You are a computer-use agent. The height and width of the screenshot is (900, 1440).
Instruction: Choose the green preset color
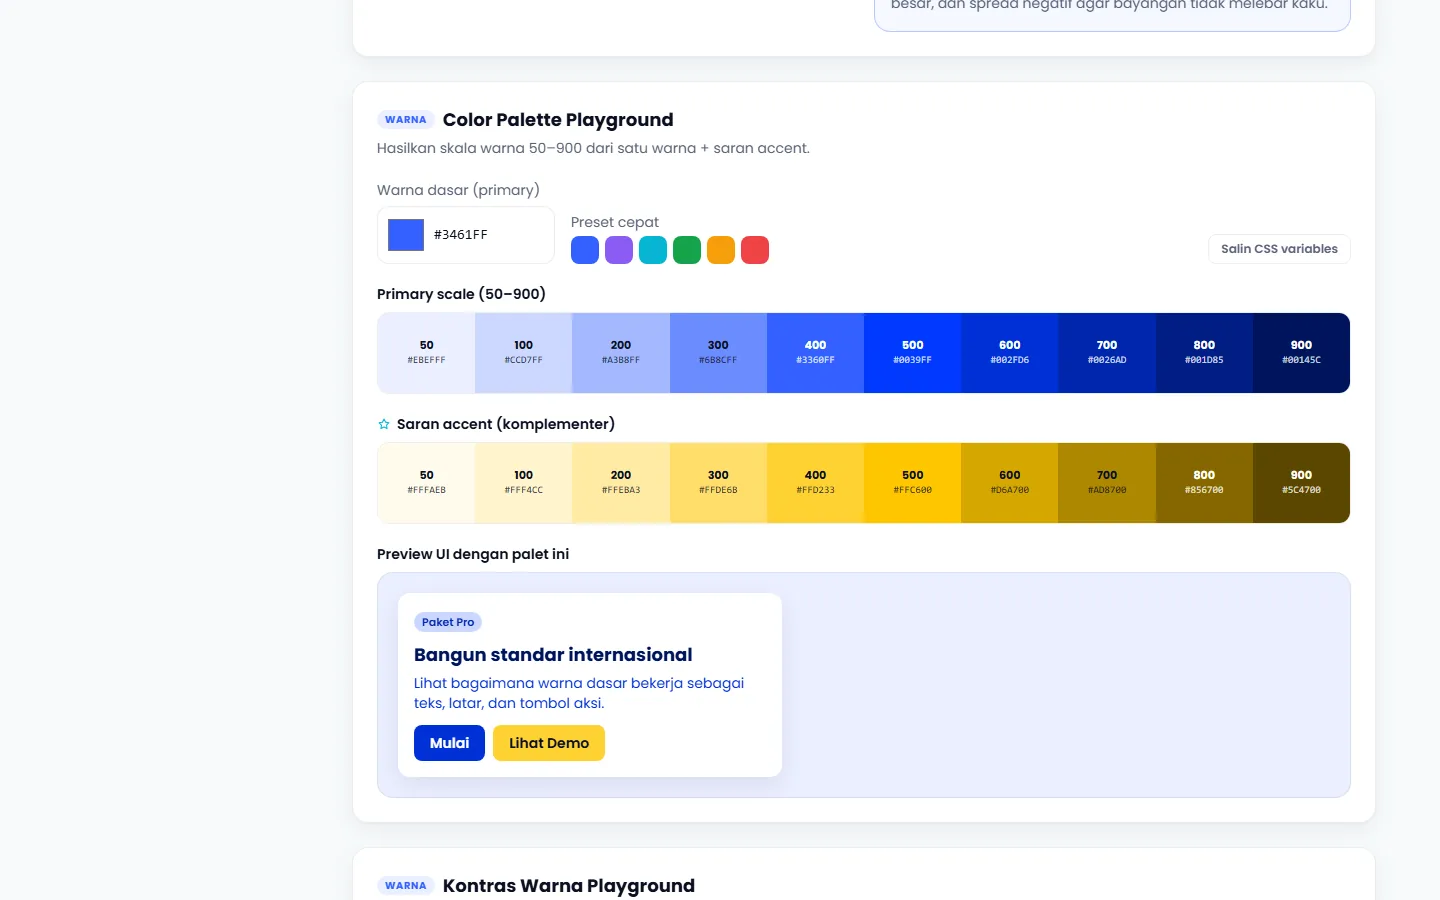(x=687, y=250)
